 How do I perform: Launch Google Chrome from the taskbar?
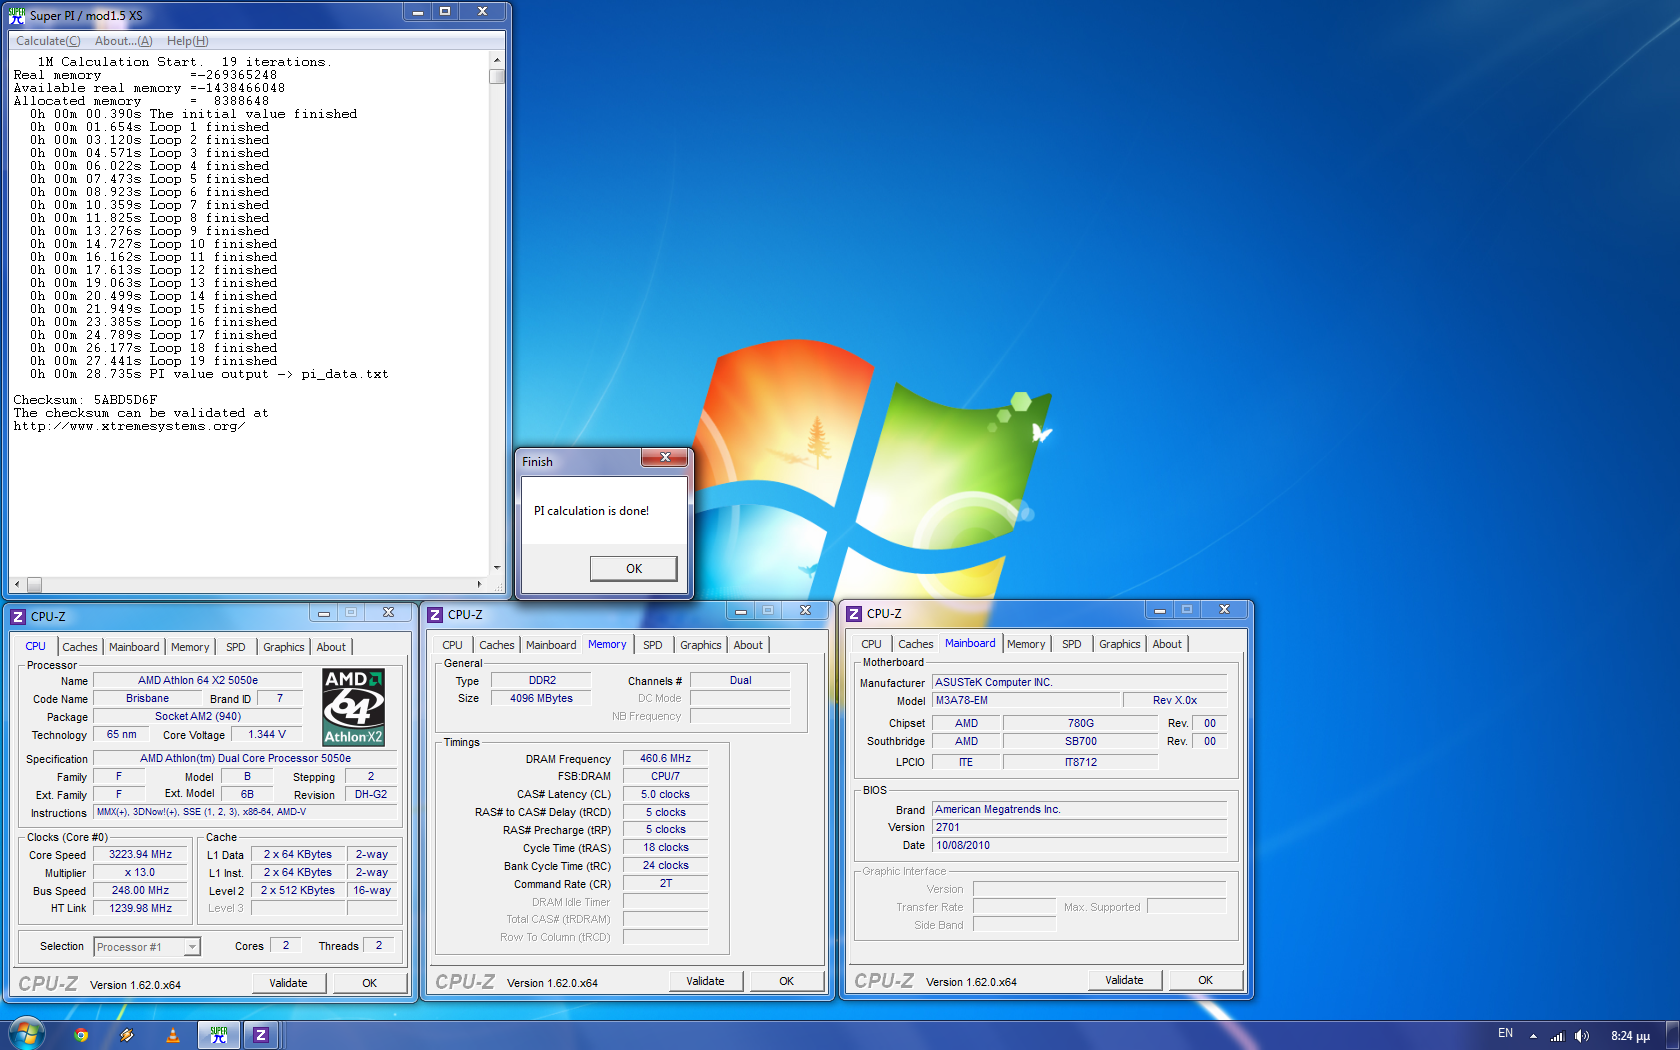click(81, 1035)
